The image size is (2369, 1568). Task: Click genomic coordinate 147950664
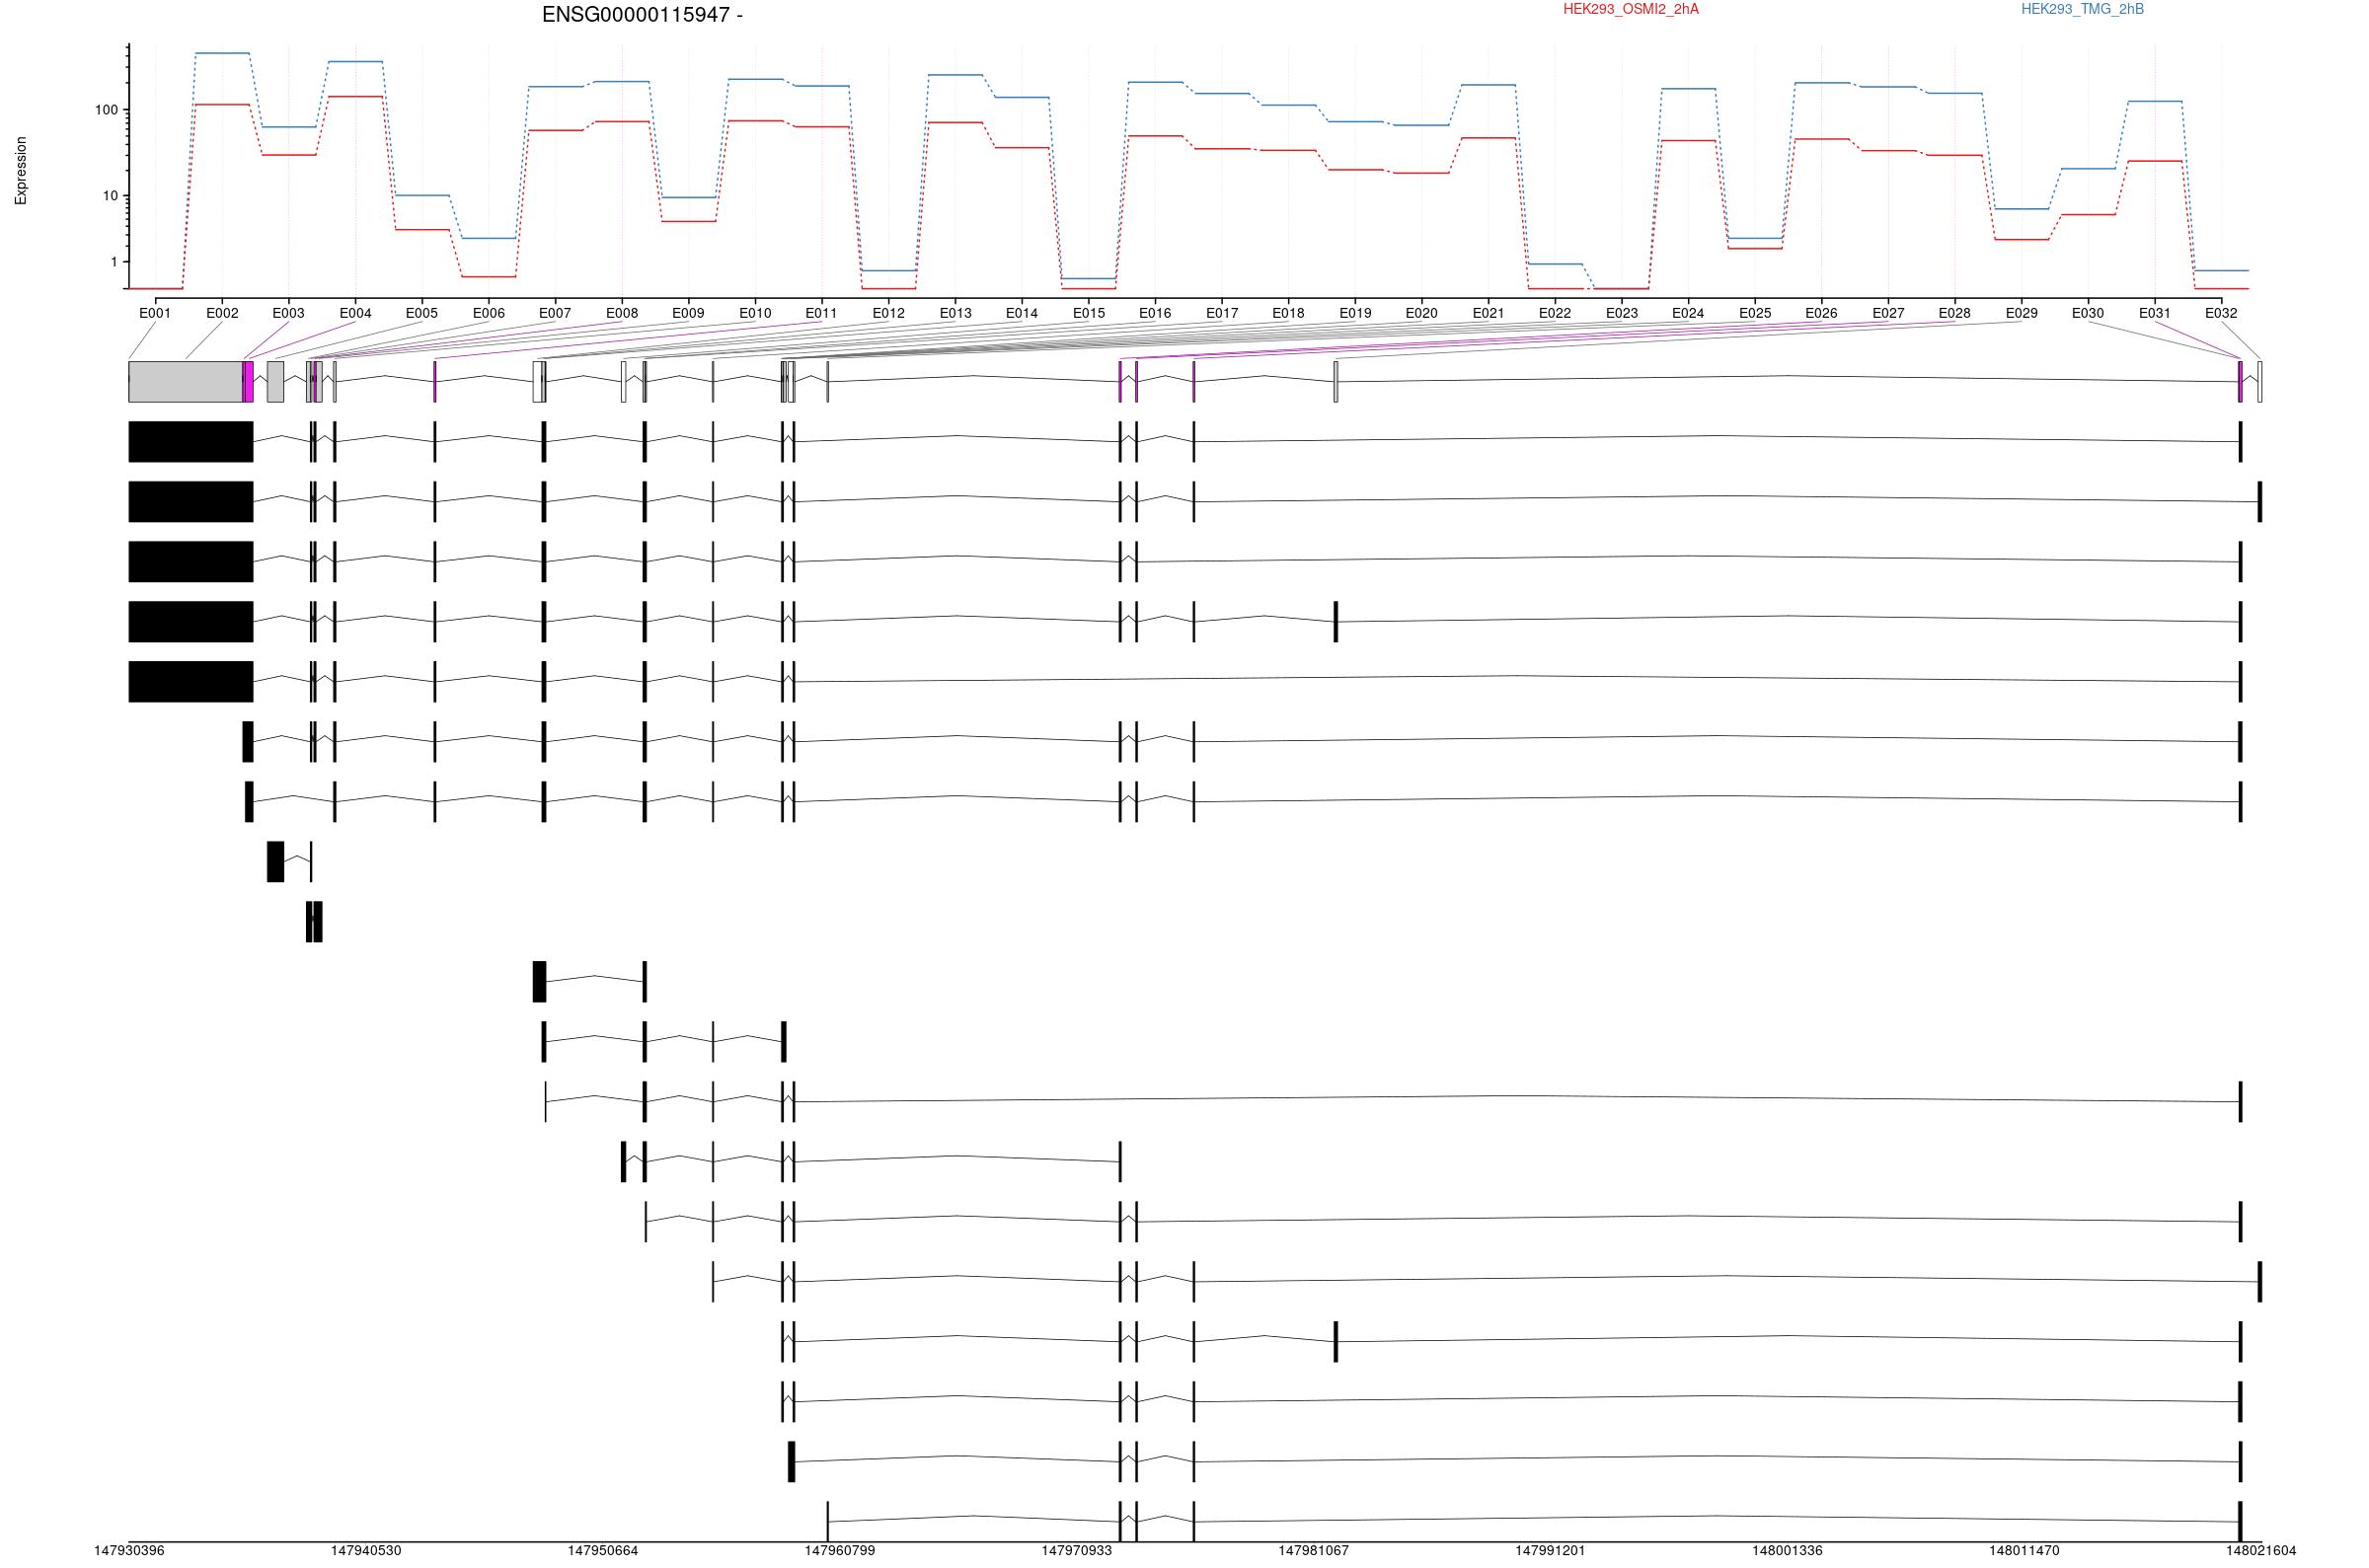pyautogui.click(x=603, y=1551)
